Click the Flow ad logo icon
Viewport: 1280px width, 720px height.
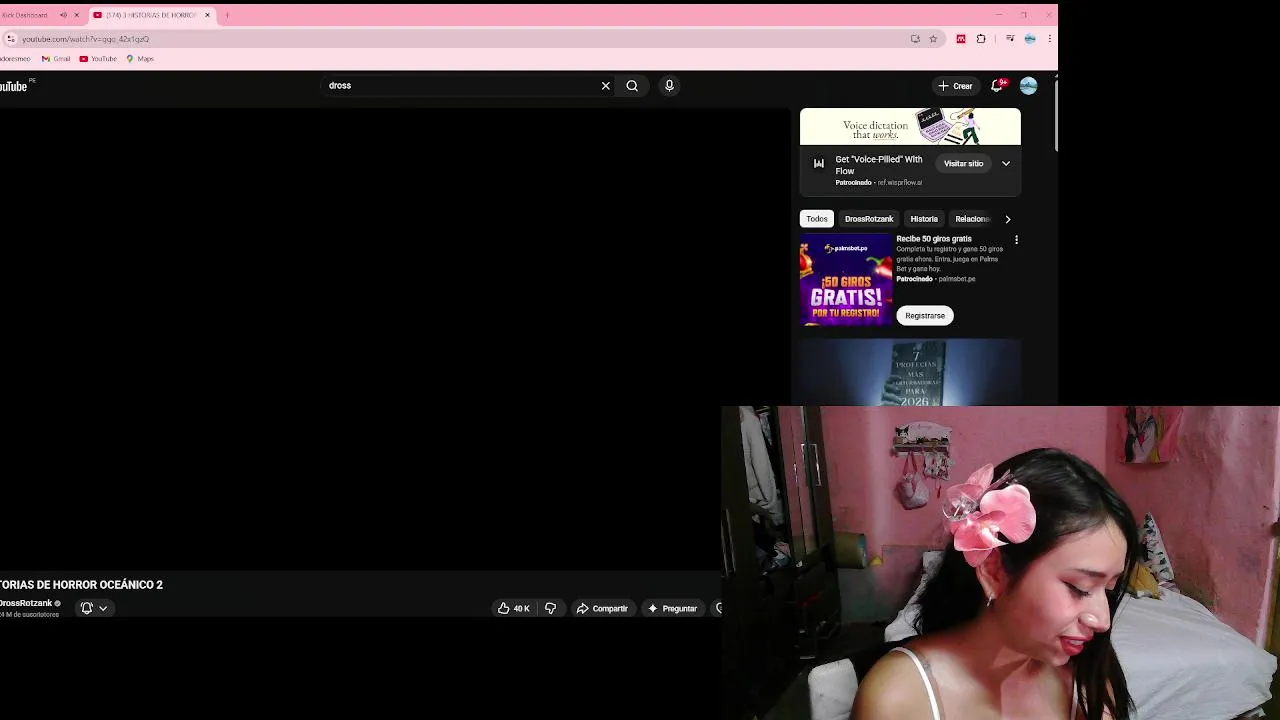click(x=819, y=164)
